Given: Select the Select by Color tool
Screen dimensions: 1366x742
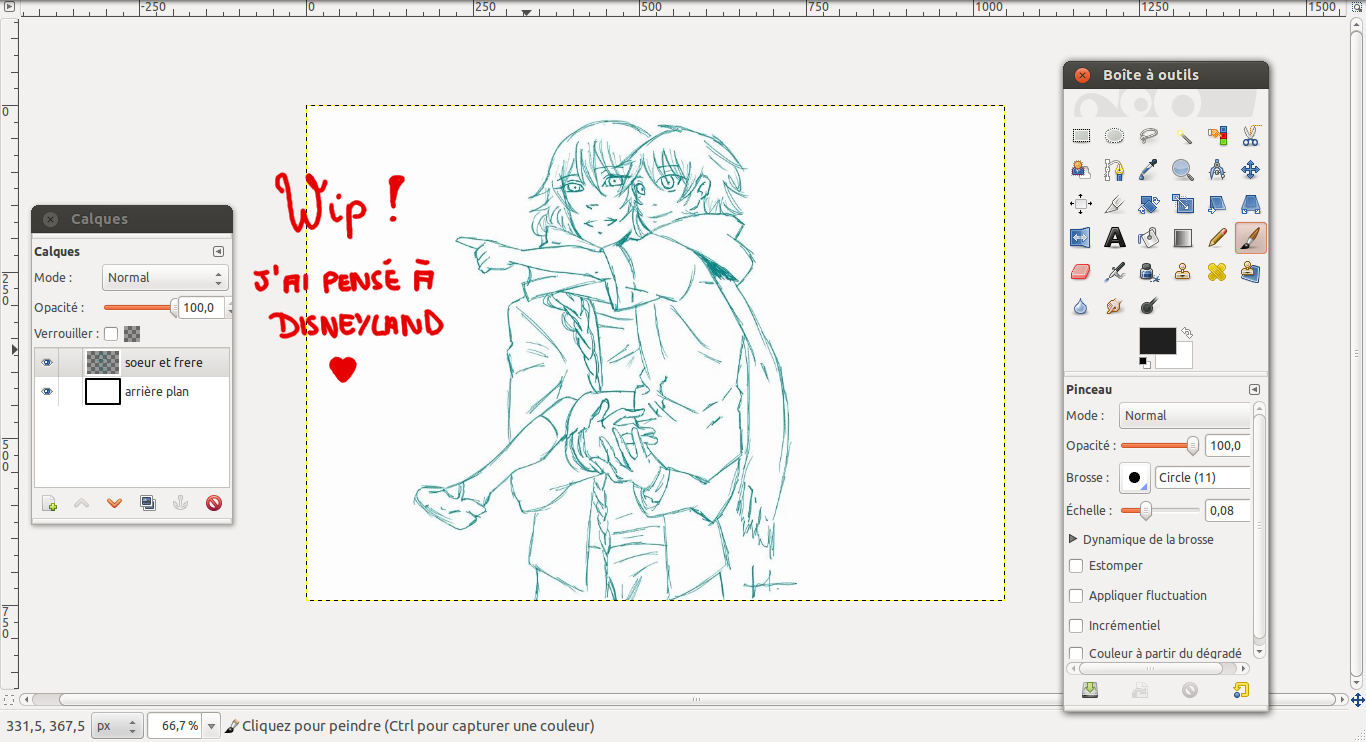Looking at the screenshot, I should point(1217,136).
